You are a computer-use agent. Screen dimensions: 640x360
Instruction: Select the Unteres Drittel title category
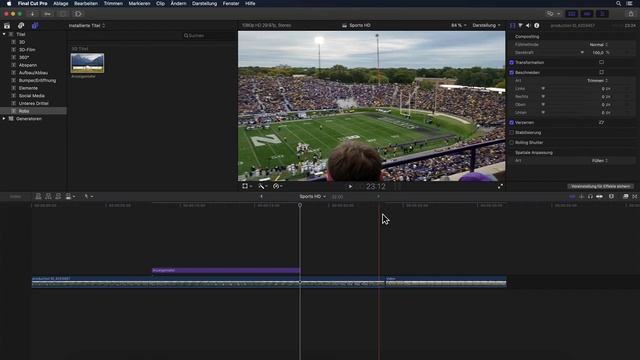point(33,103)
